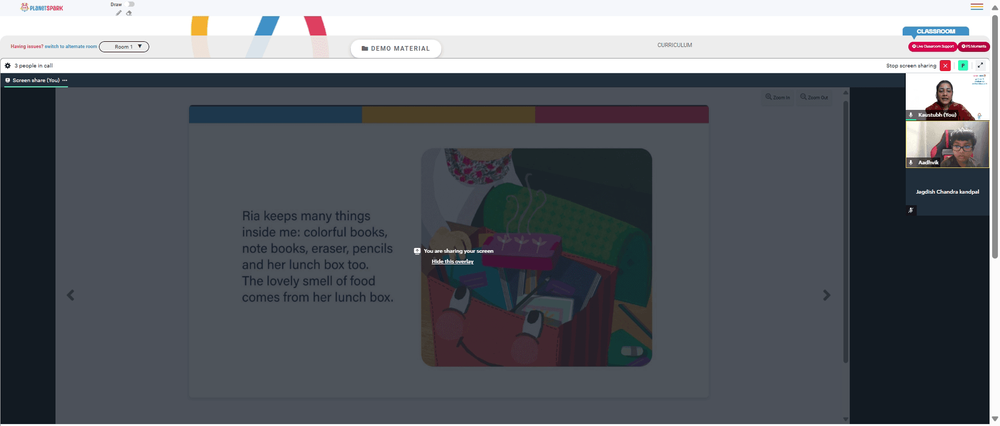Viewport: 1000px width, 426px height.
Task: Toggle the Draw switch on
Action: [131, 4]
